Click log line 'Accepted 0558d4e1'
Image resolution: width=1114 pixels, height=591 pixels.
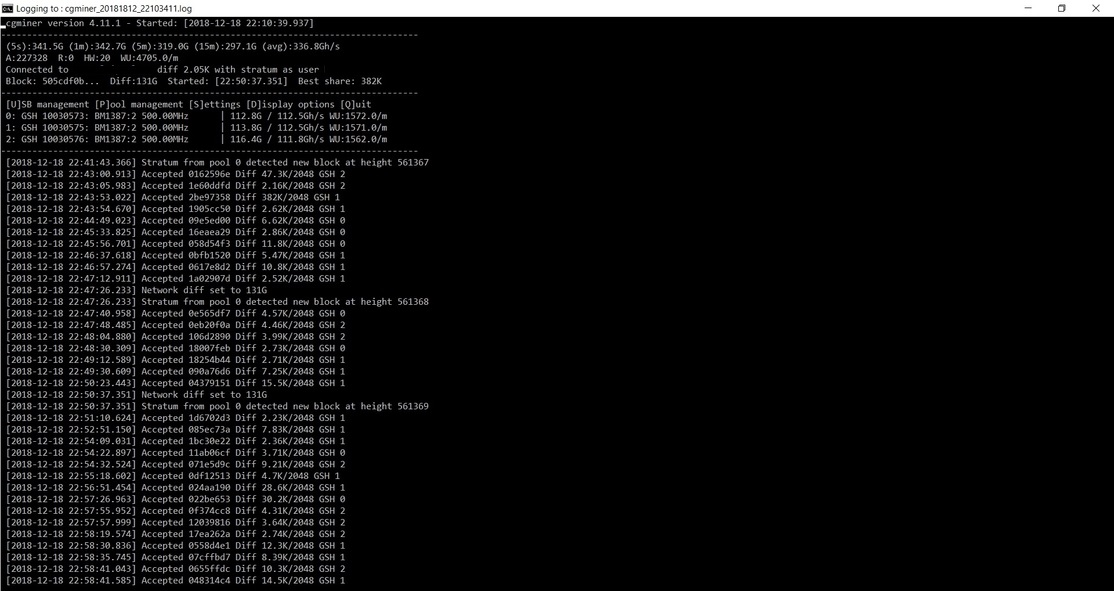(x=175, y=546)
